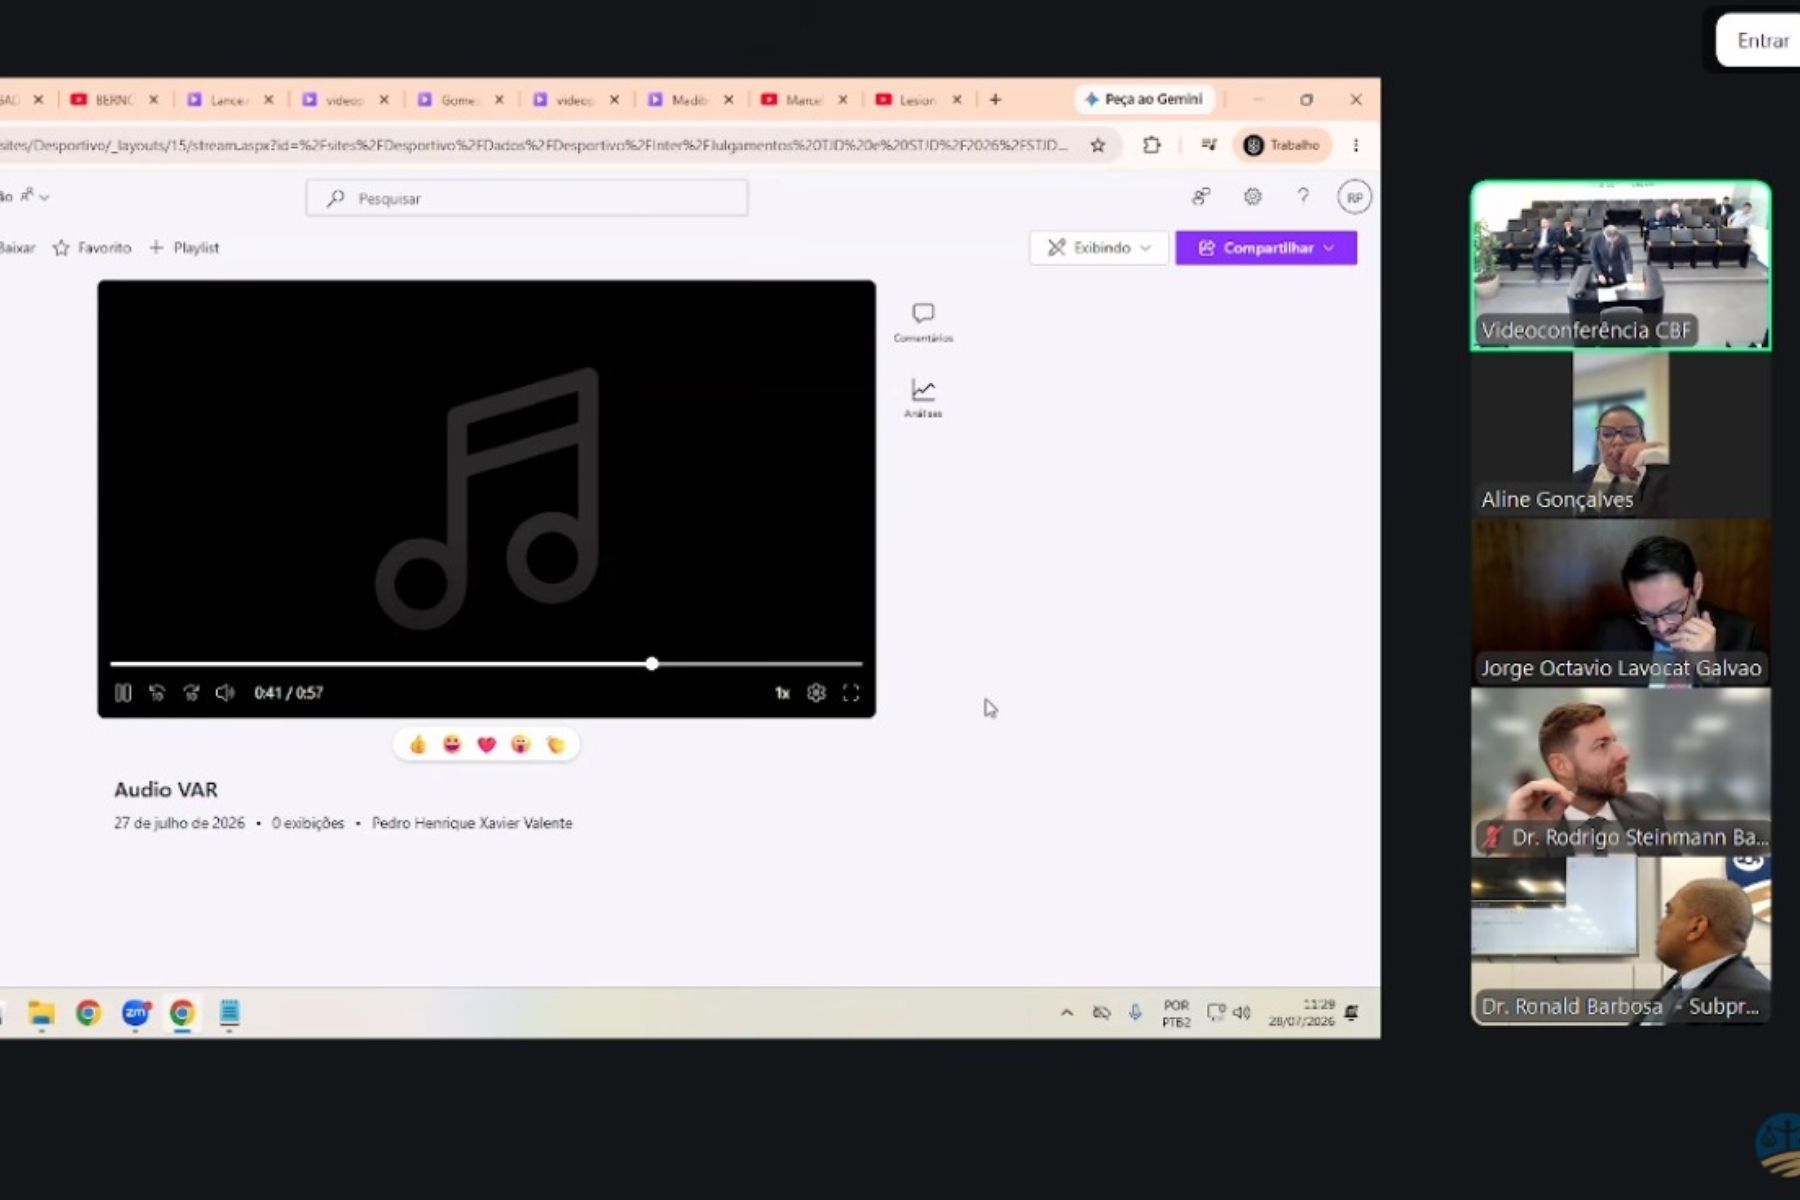Open the Análises chart icon
The width and height of the screenshot is (1800, 1200).
pyautogui.click(x=923, y=398)
